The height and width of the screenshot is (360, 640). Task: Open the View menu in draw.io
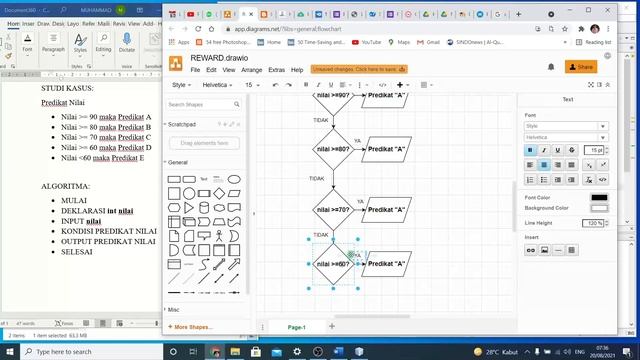point(229,70)
